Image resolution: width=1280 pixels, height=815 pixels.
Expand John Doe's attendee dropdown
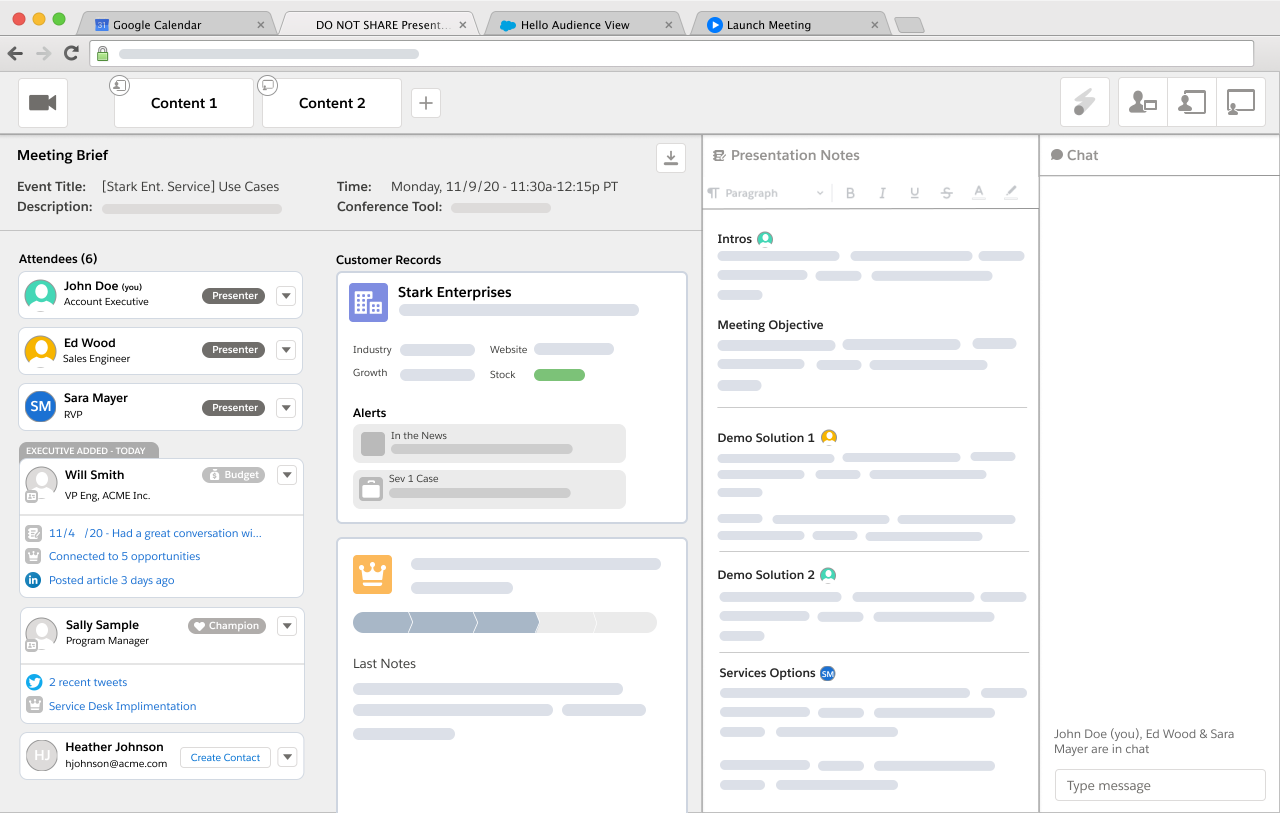click(286, 296)
